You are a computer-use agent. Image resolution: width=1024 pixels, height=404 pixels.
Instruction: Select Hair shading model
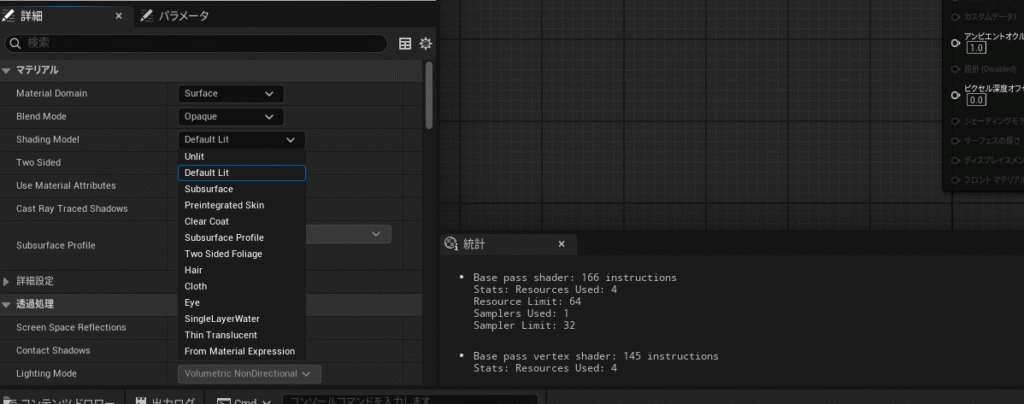(242, 270)
